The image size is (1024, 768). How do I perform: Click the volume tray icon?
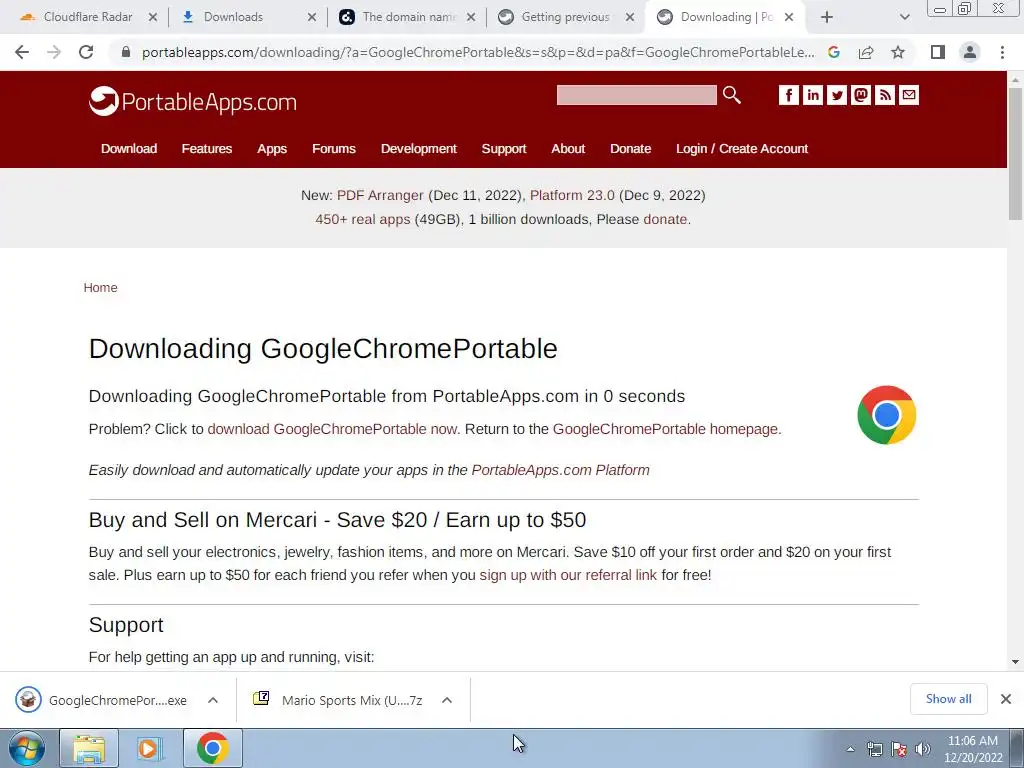[x=923, y=749]
